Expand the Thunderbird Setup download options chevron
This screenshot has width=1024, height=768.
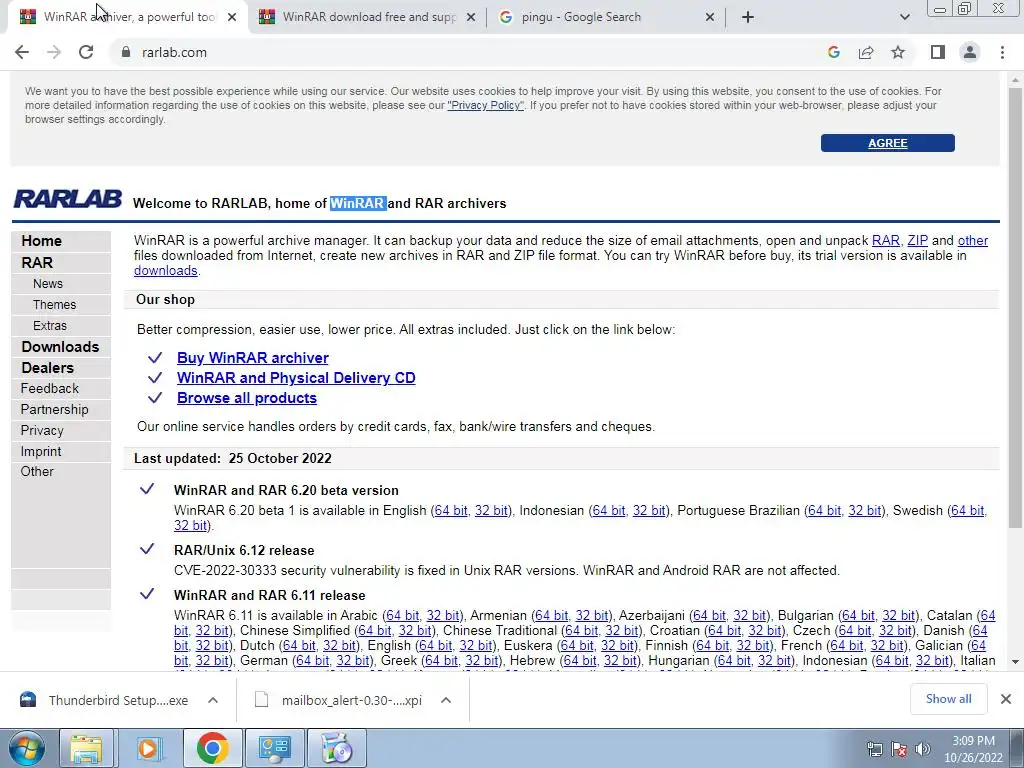(213, 700)
